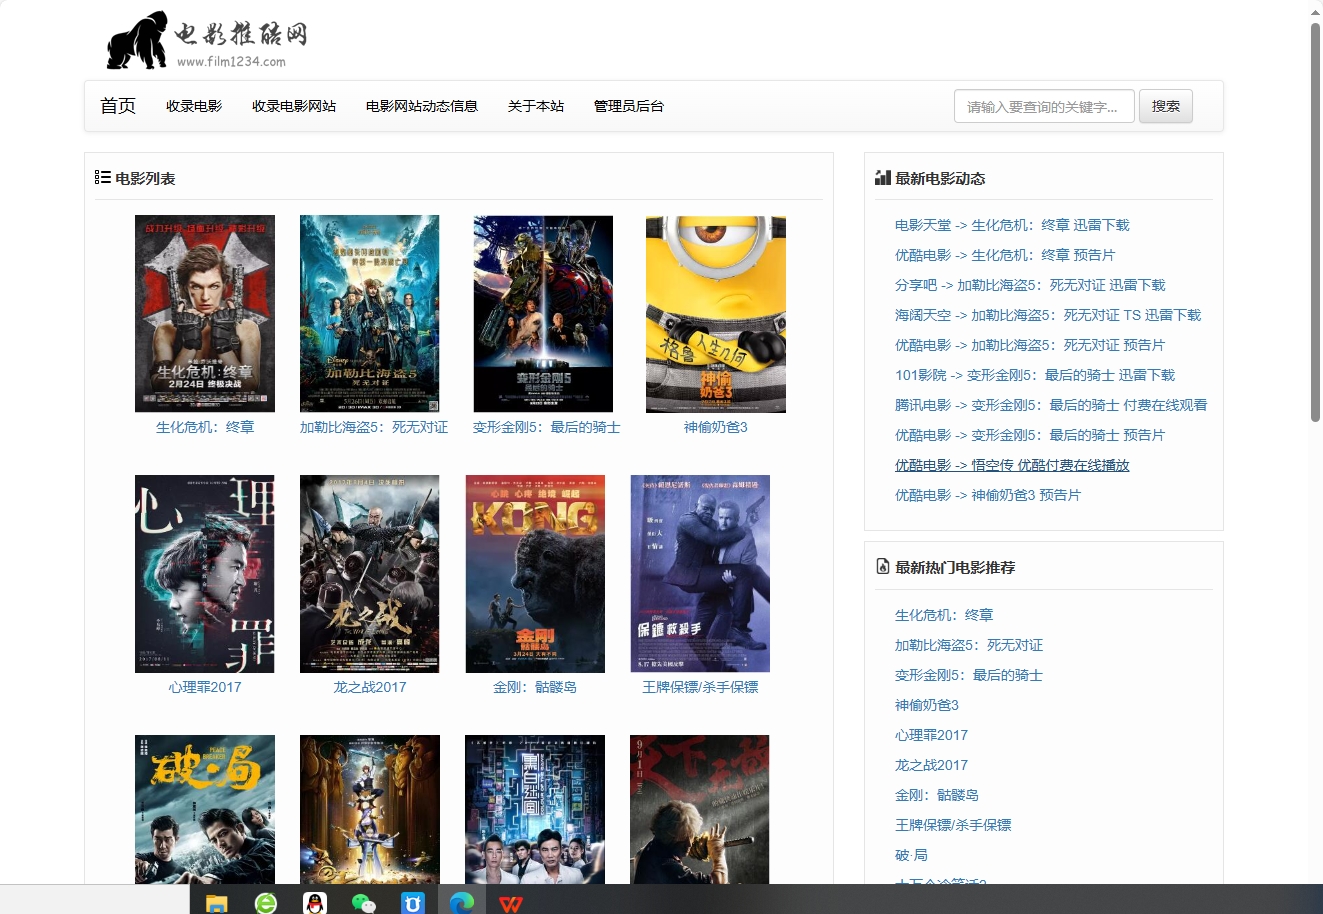Switch to the 收录电影 navigation item
Viewport: 1323px width, 914px height.
point(193,106)
